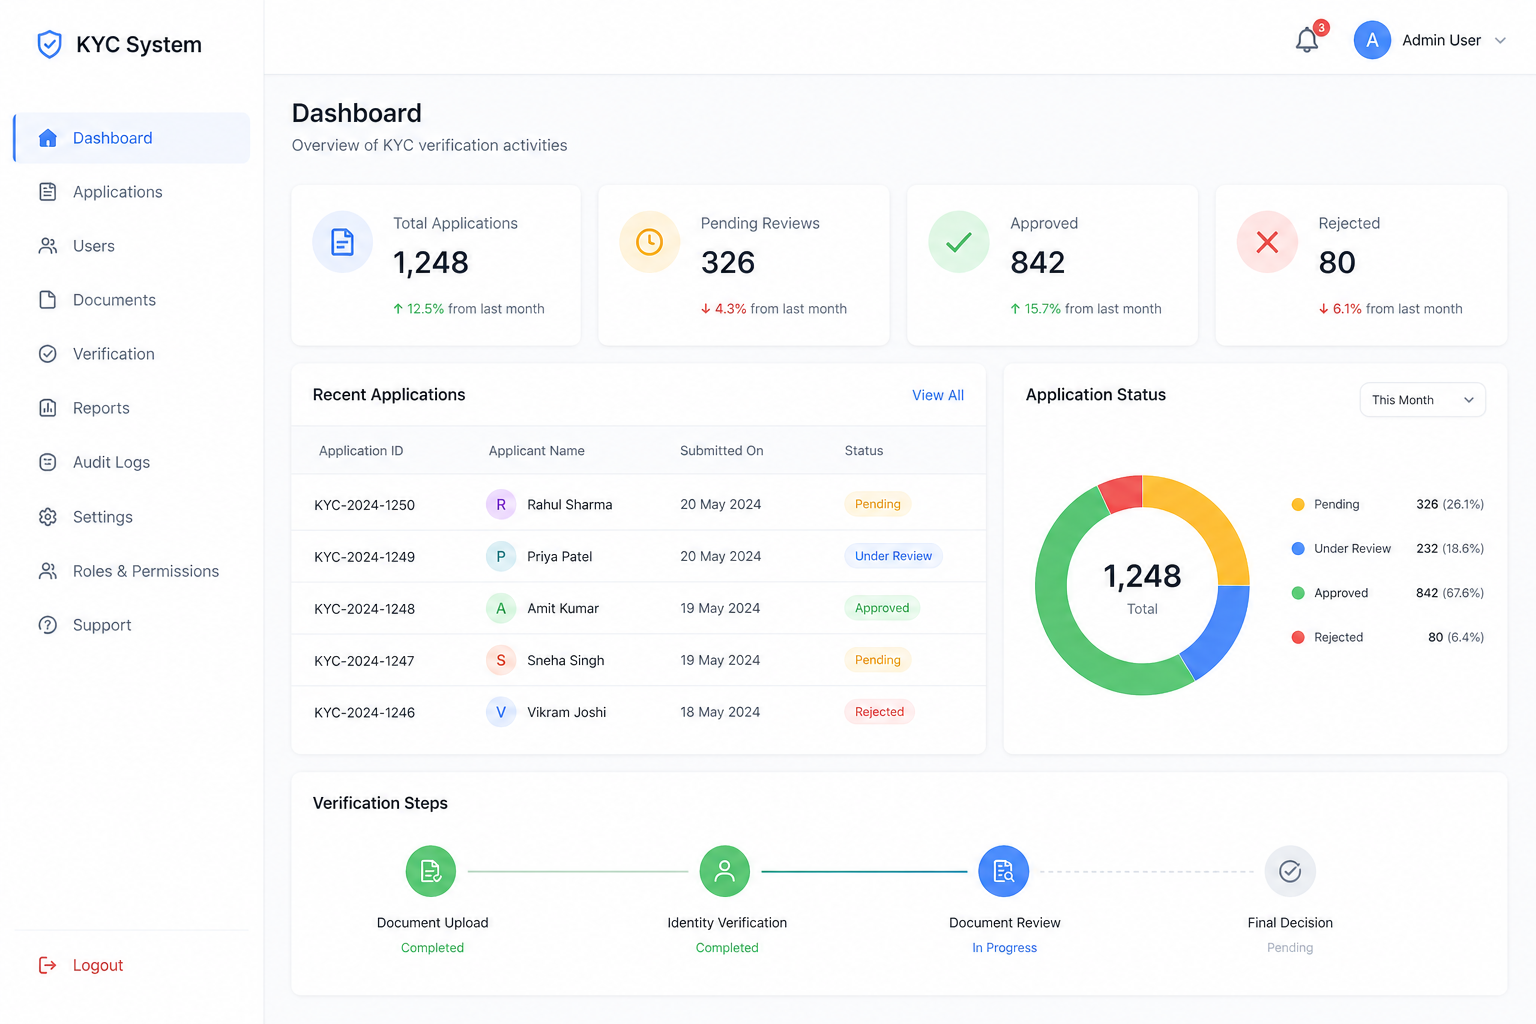Click the Approved checkmark icon
The image size is (1536, 1024).
(x=959, y=242)
